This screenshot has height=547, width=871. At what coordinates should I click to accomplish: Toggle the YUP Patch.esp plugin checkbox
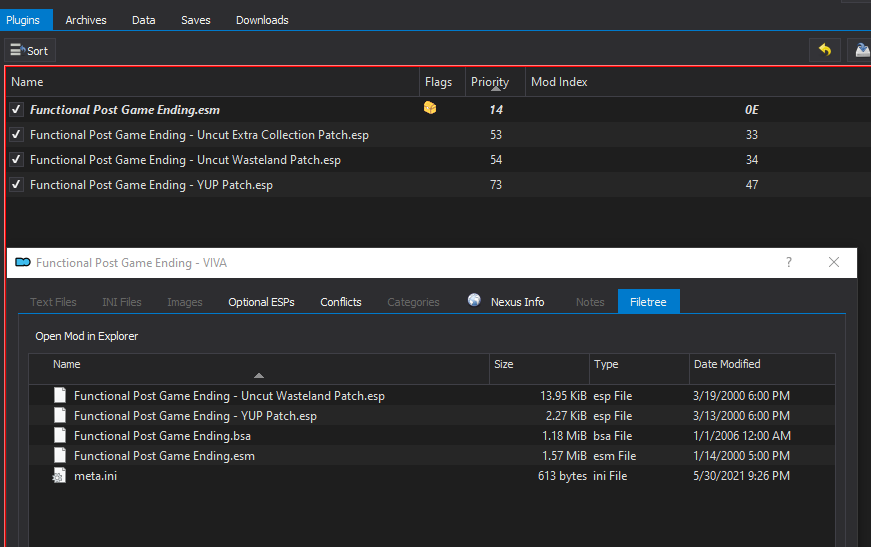(16, 185)
